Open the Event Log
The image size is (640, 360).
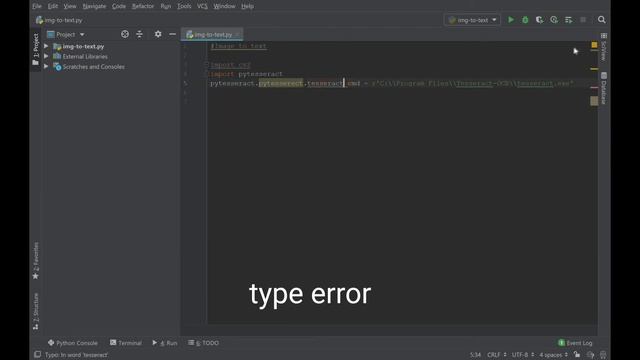coord(575,343)
